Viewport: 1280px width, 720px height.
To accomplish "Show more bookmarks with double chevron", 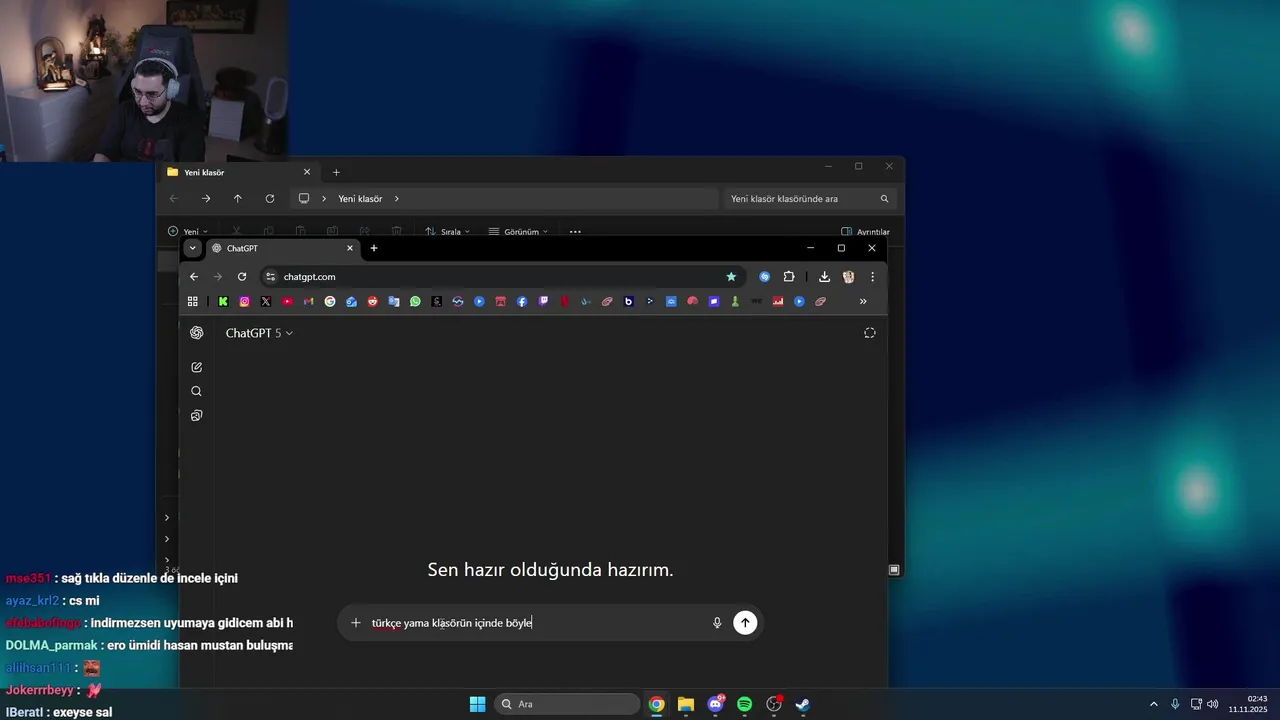I will tap(863, 301).
